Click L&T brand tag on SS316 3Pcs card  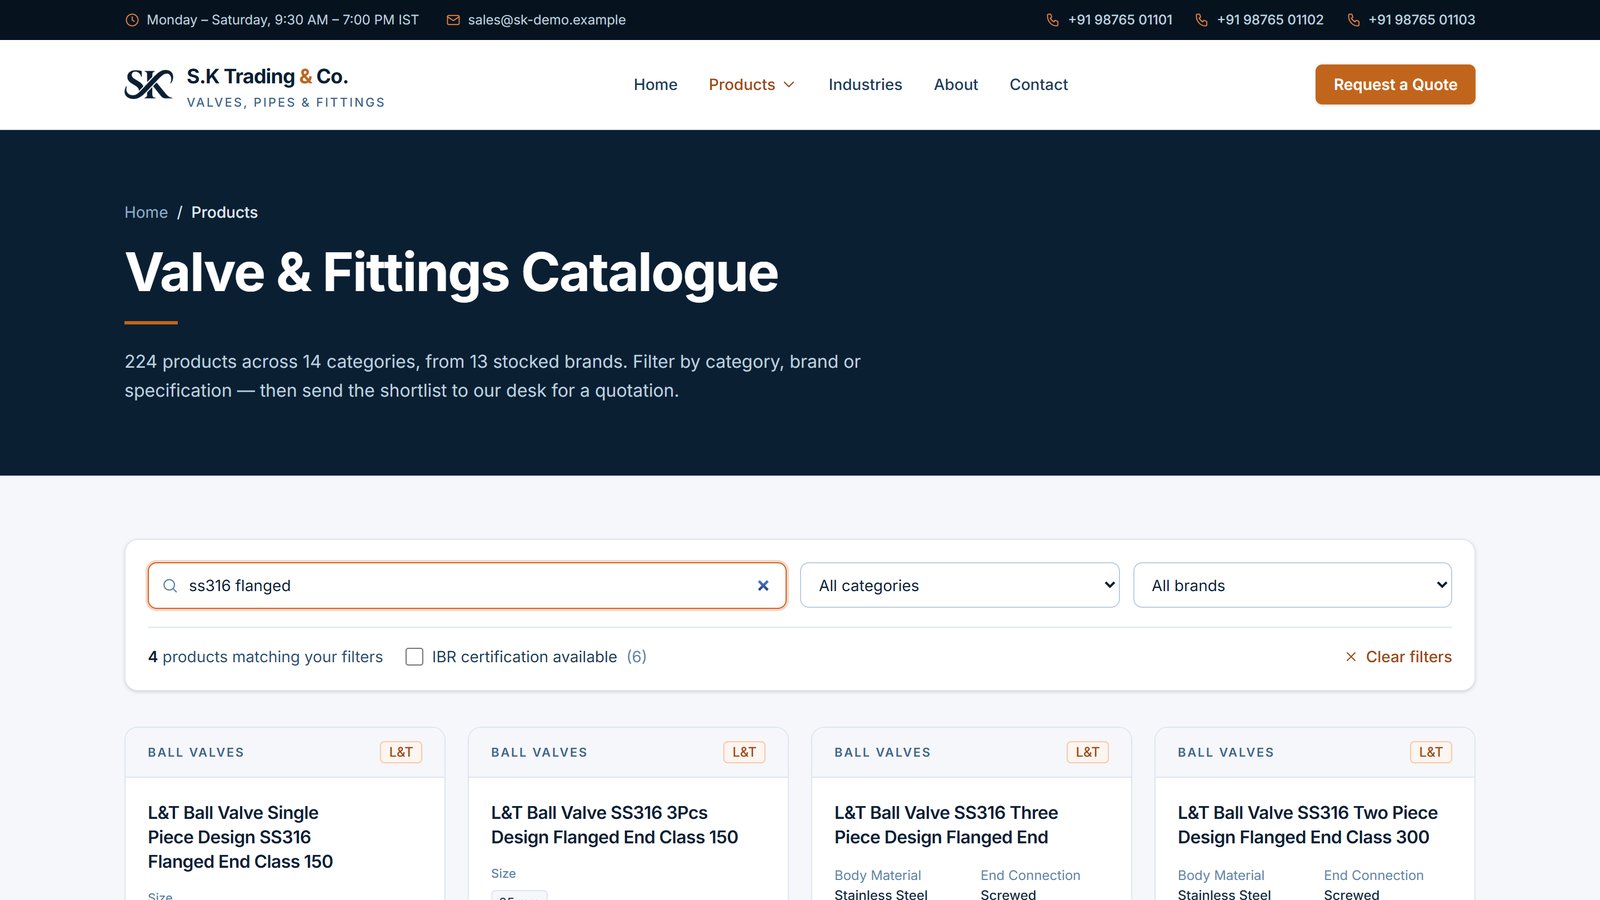744,752
